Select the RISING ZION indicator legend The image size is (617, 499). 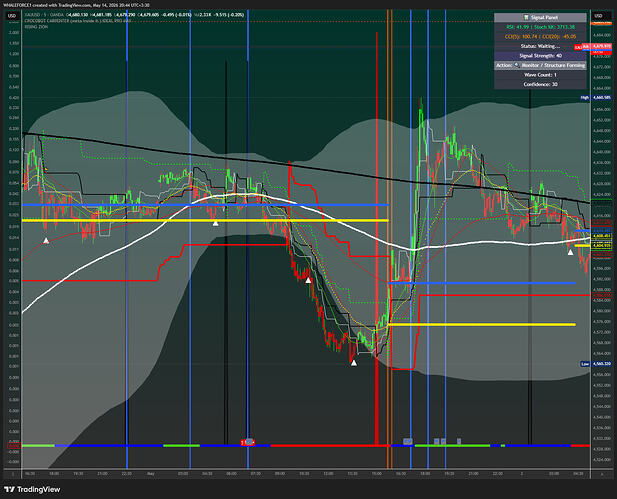coord(36,27)
